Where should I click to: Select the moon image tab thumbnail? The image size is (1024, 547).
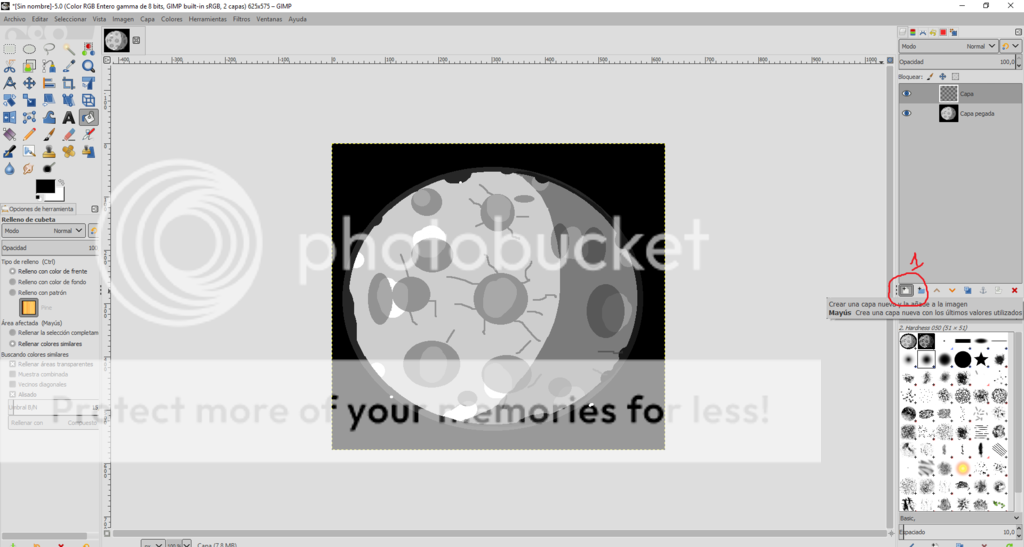(117, 40)
